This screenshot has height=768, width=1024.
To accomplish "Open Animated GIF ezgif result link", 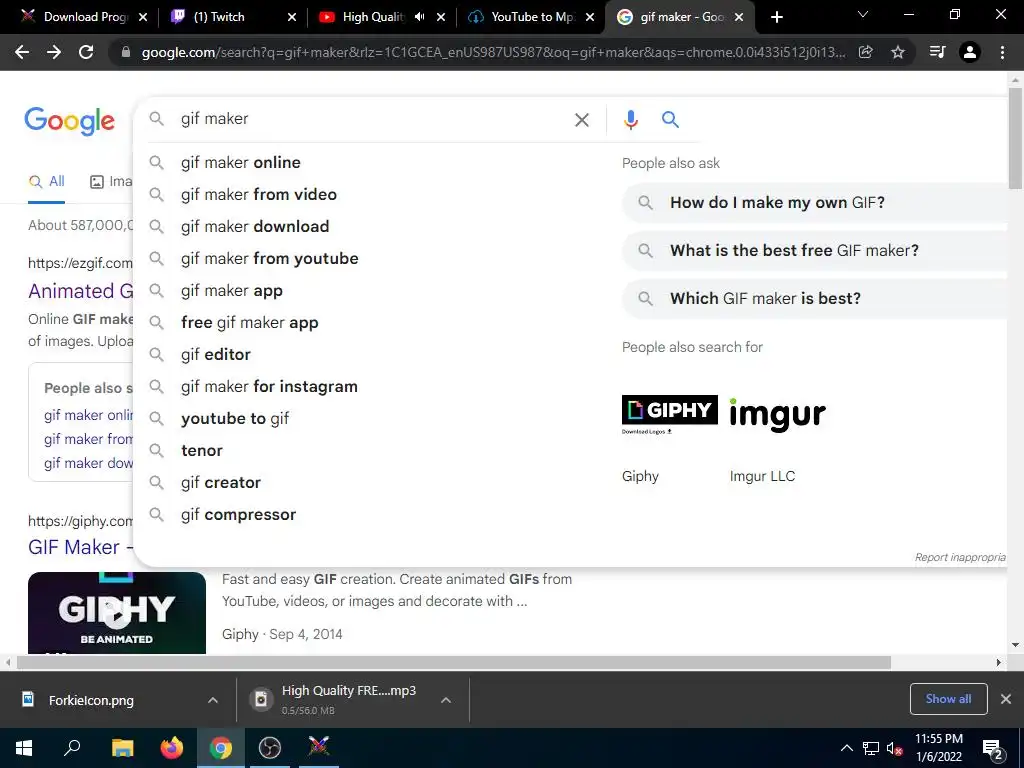I will (80, 291).
